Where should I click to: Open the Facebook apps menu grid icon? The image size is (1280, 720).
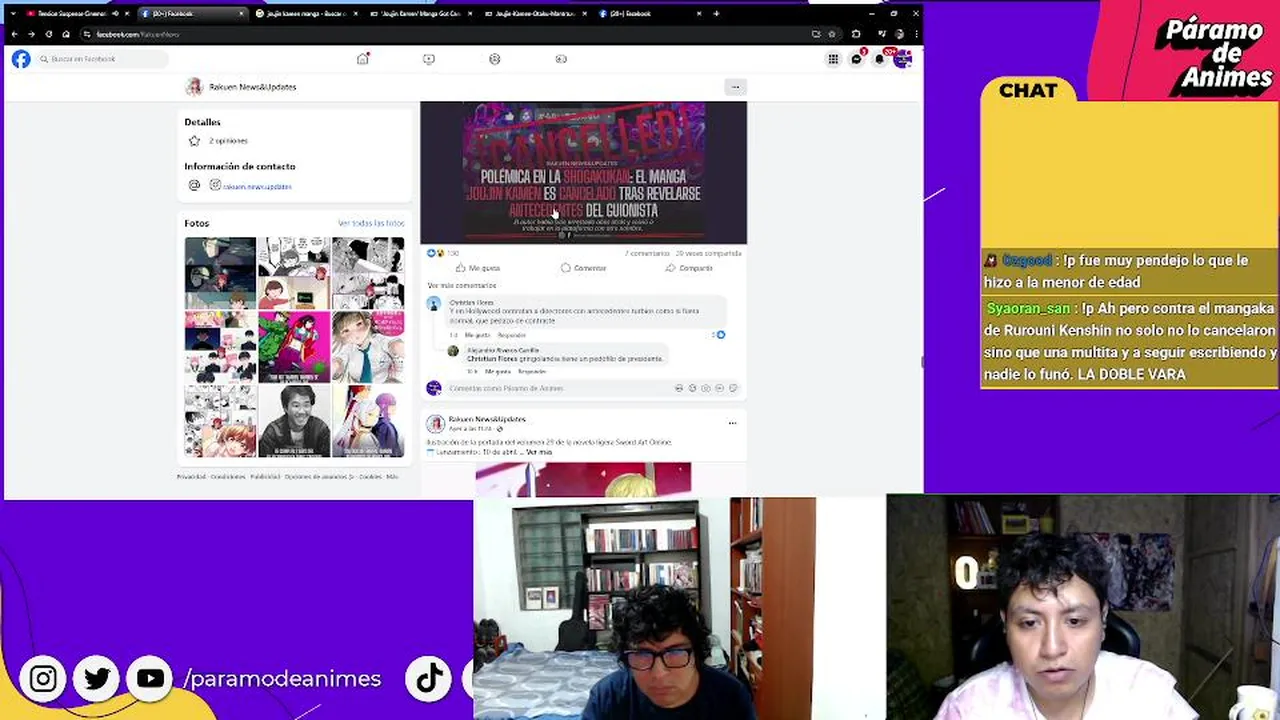[x=833, y=59]
